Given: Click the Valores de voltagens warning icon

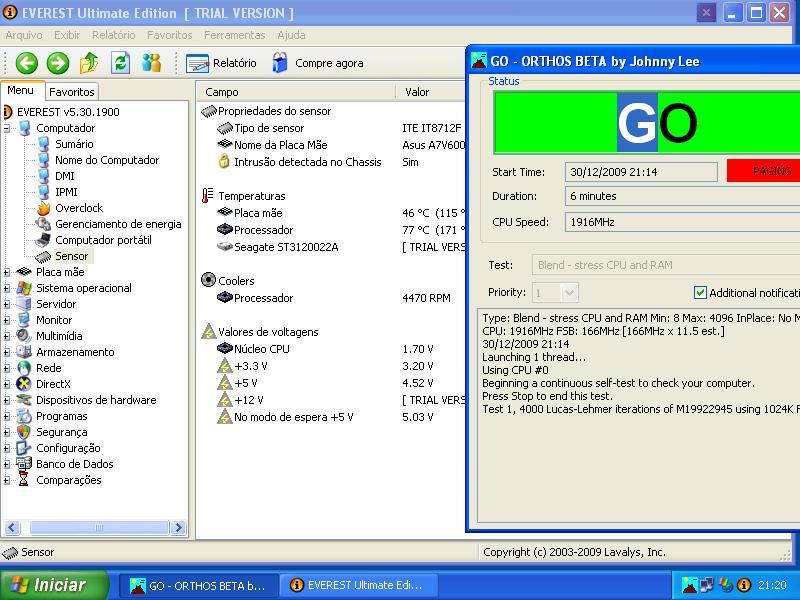Looking at the screenshot, I should [208, 332].
